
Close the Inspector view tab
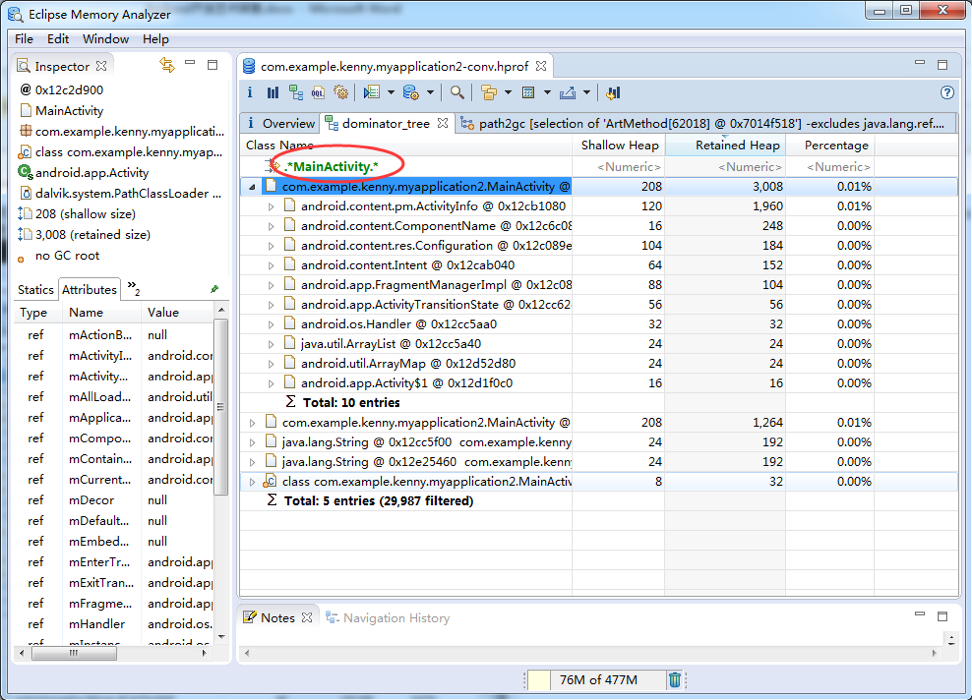(101, 66)
